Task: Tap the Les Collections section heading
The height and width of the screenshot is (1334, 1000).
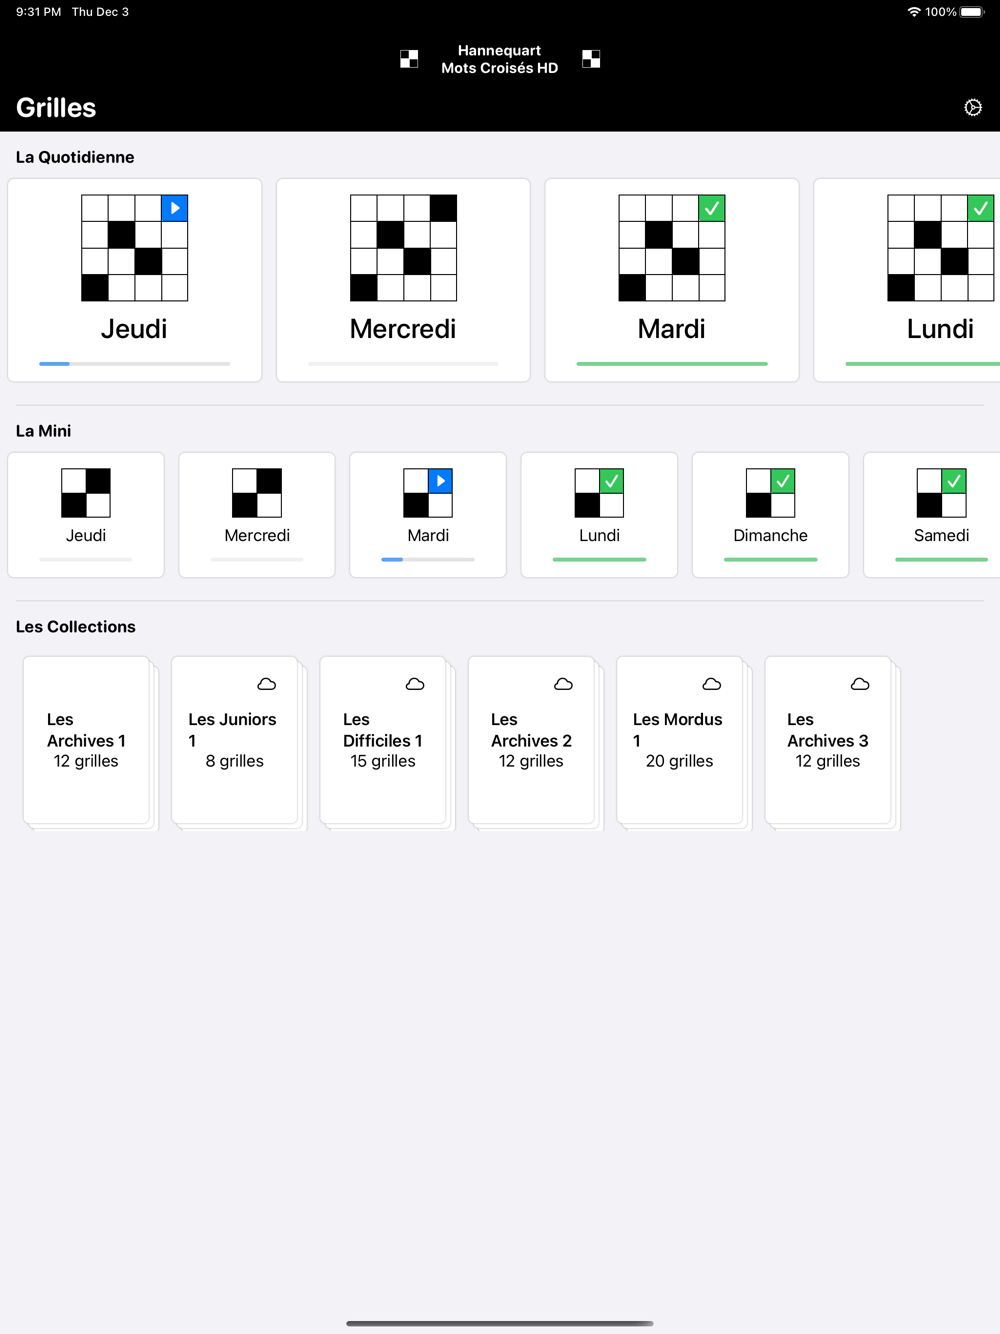Action: (x=76, y=627)
